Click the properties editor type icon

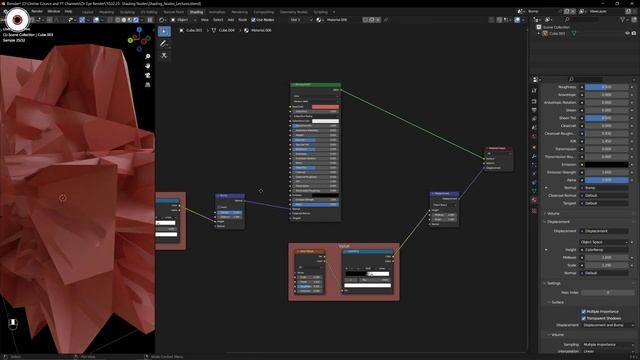coord(536,79)
